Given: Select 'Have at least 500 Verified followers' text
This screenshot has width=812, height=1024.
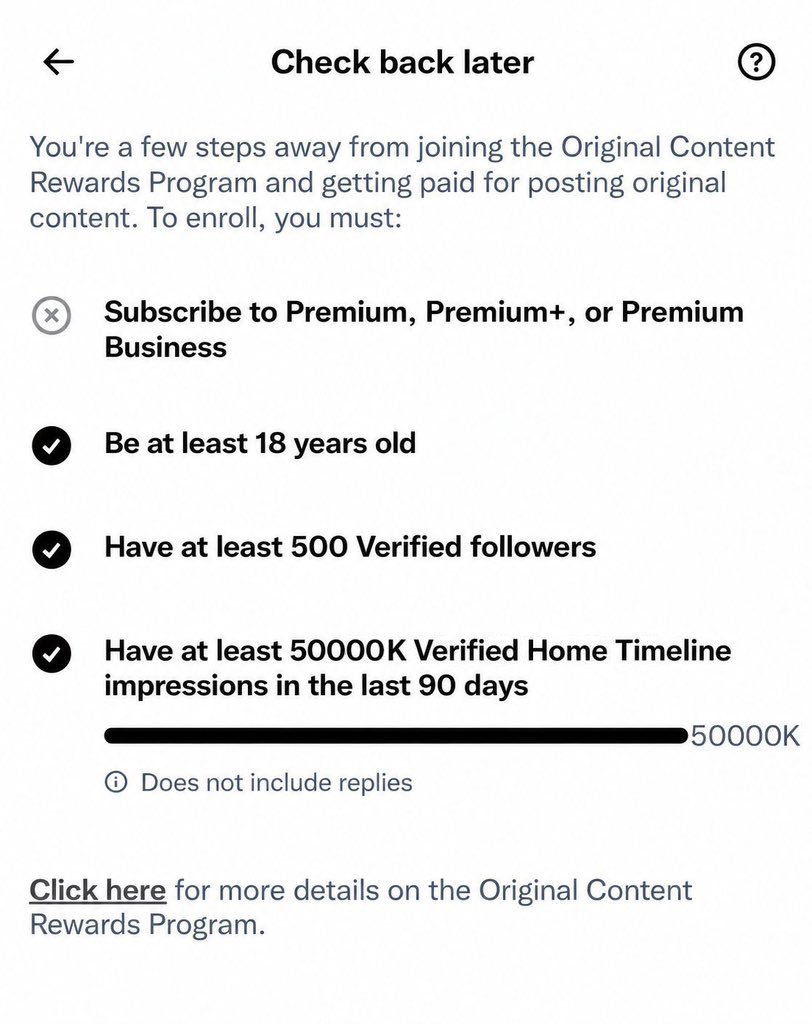Looking at the screenshot, I should point(350,547).
